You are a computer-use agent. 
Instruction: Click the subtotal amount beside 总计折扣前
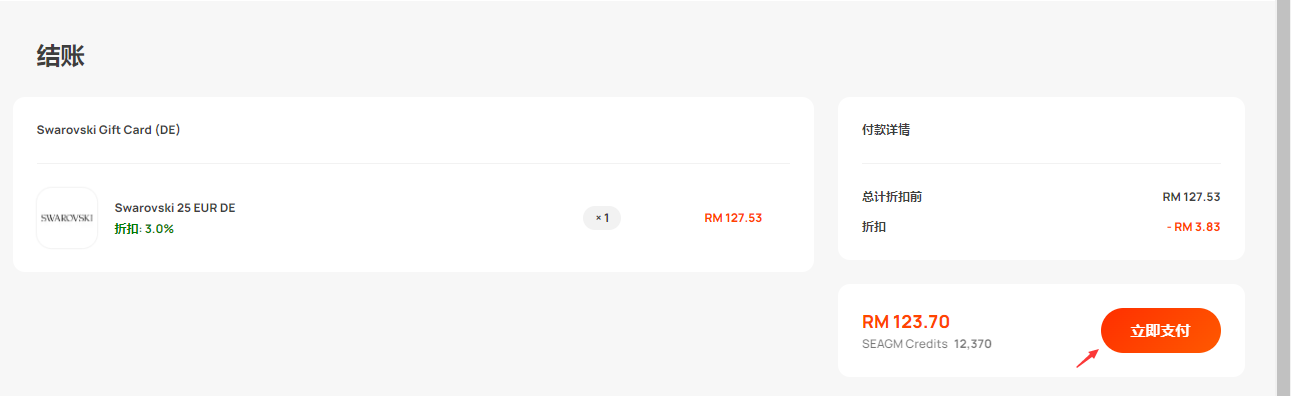[1191, 197]
